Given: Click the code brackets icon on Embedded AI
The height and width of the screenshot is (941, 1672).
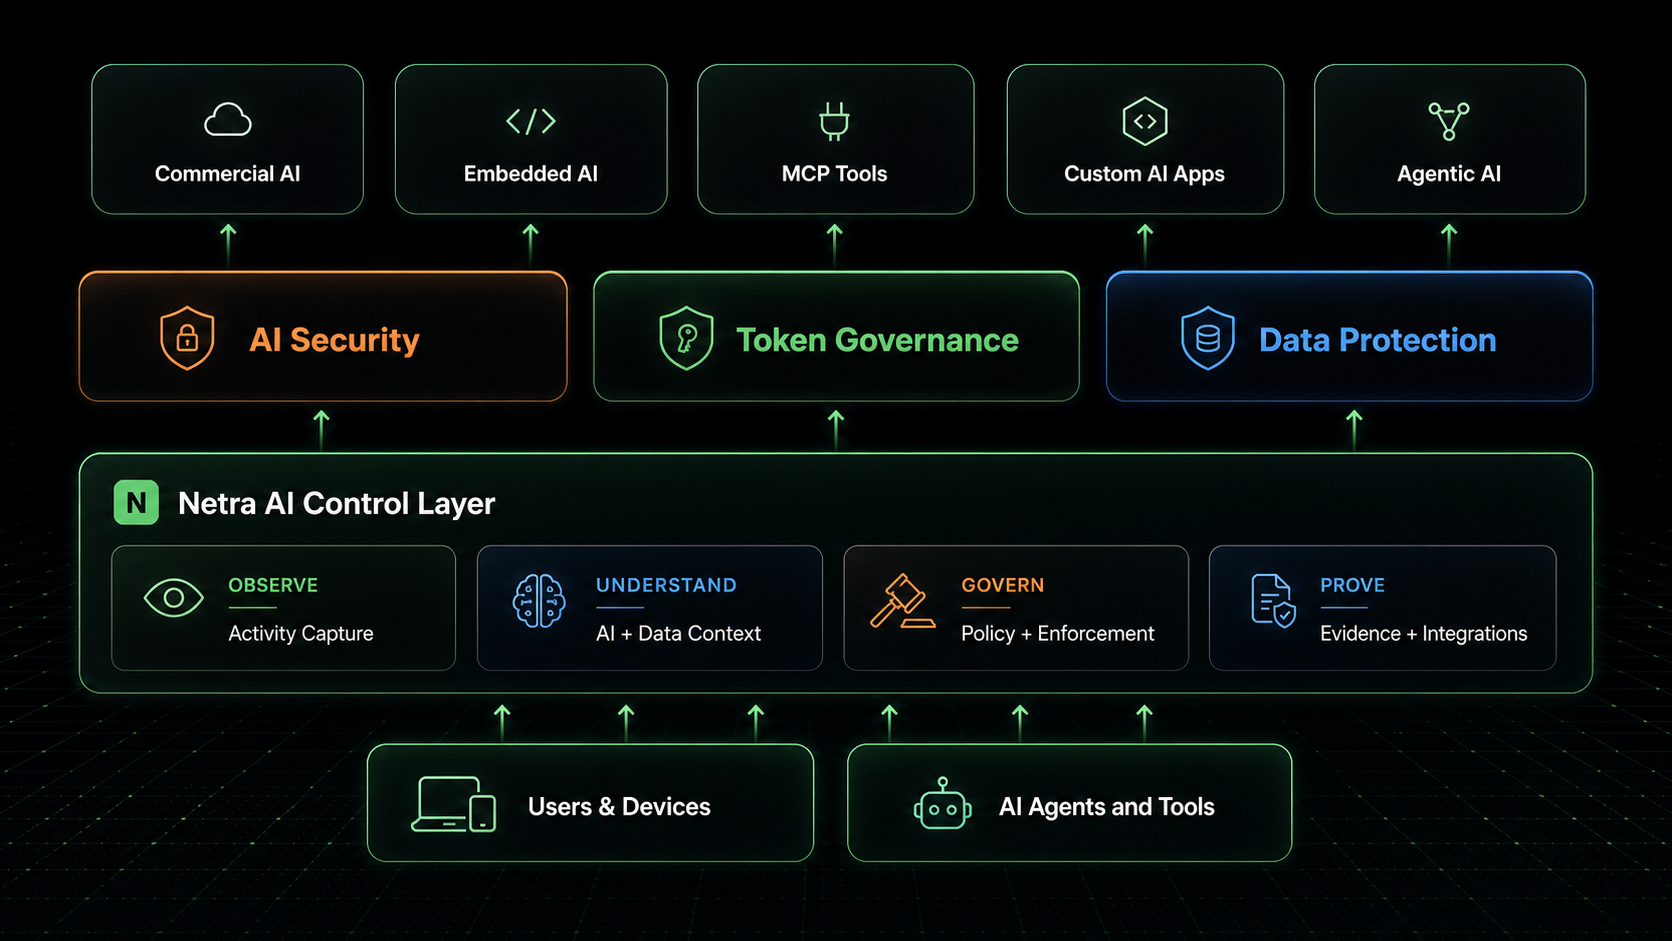Looking at the screenshot, I should click(x=531, y=121).
